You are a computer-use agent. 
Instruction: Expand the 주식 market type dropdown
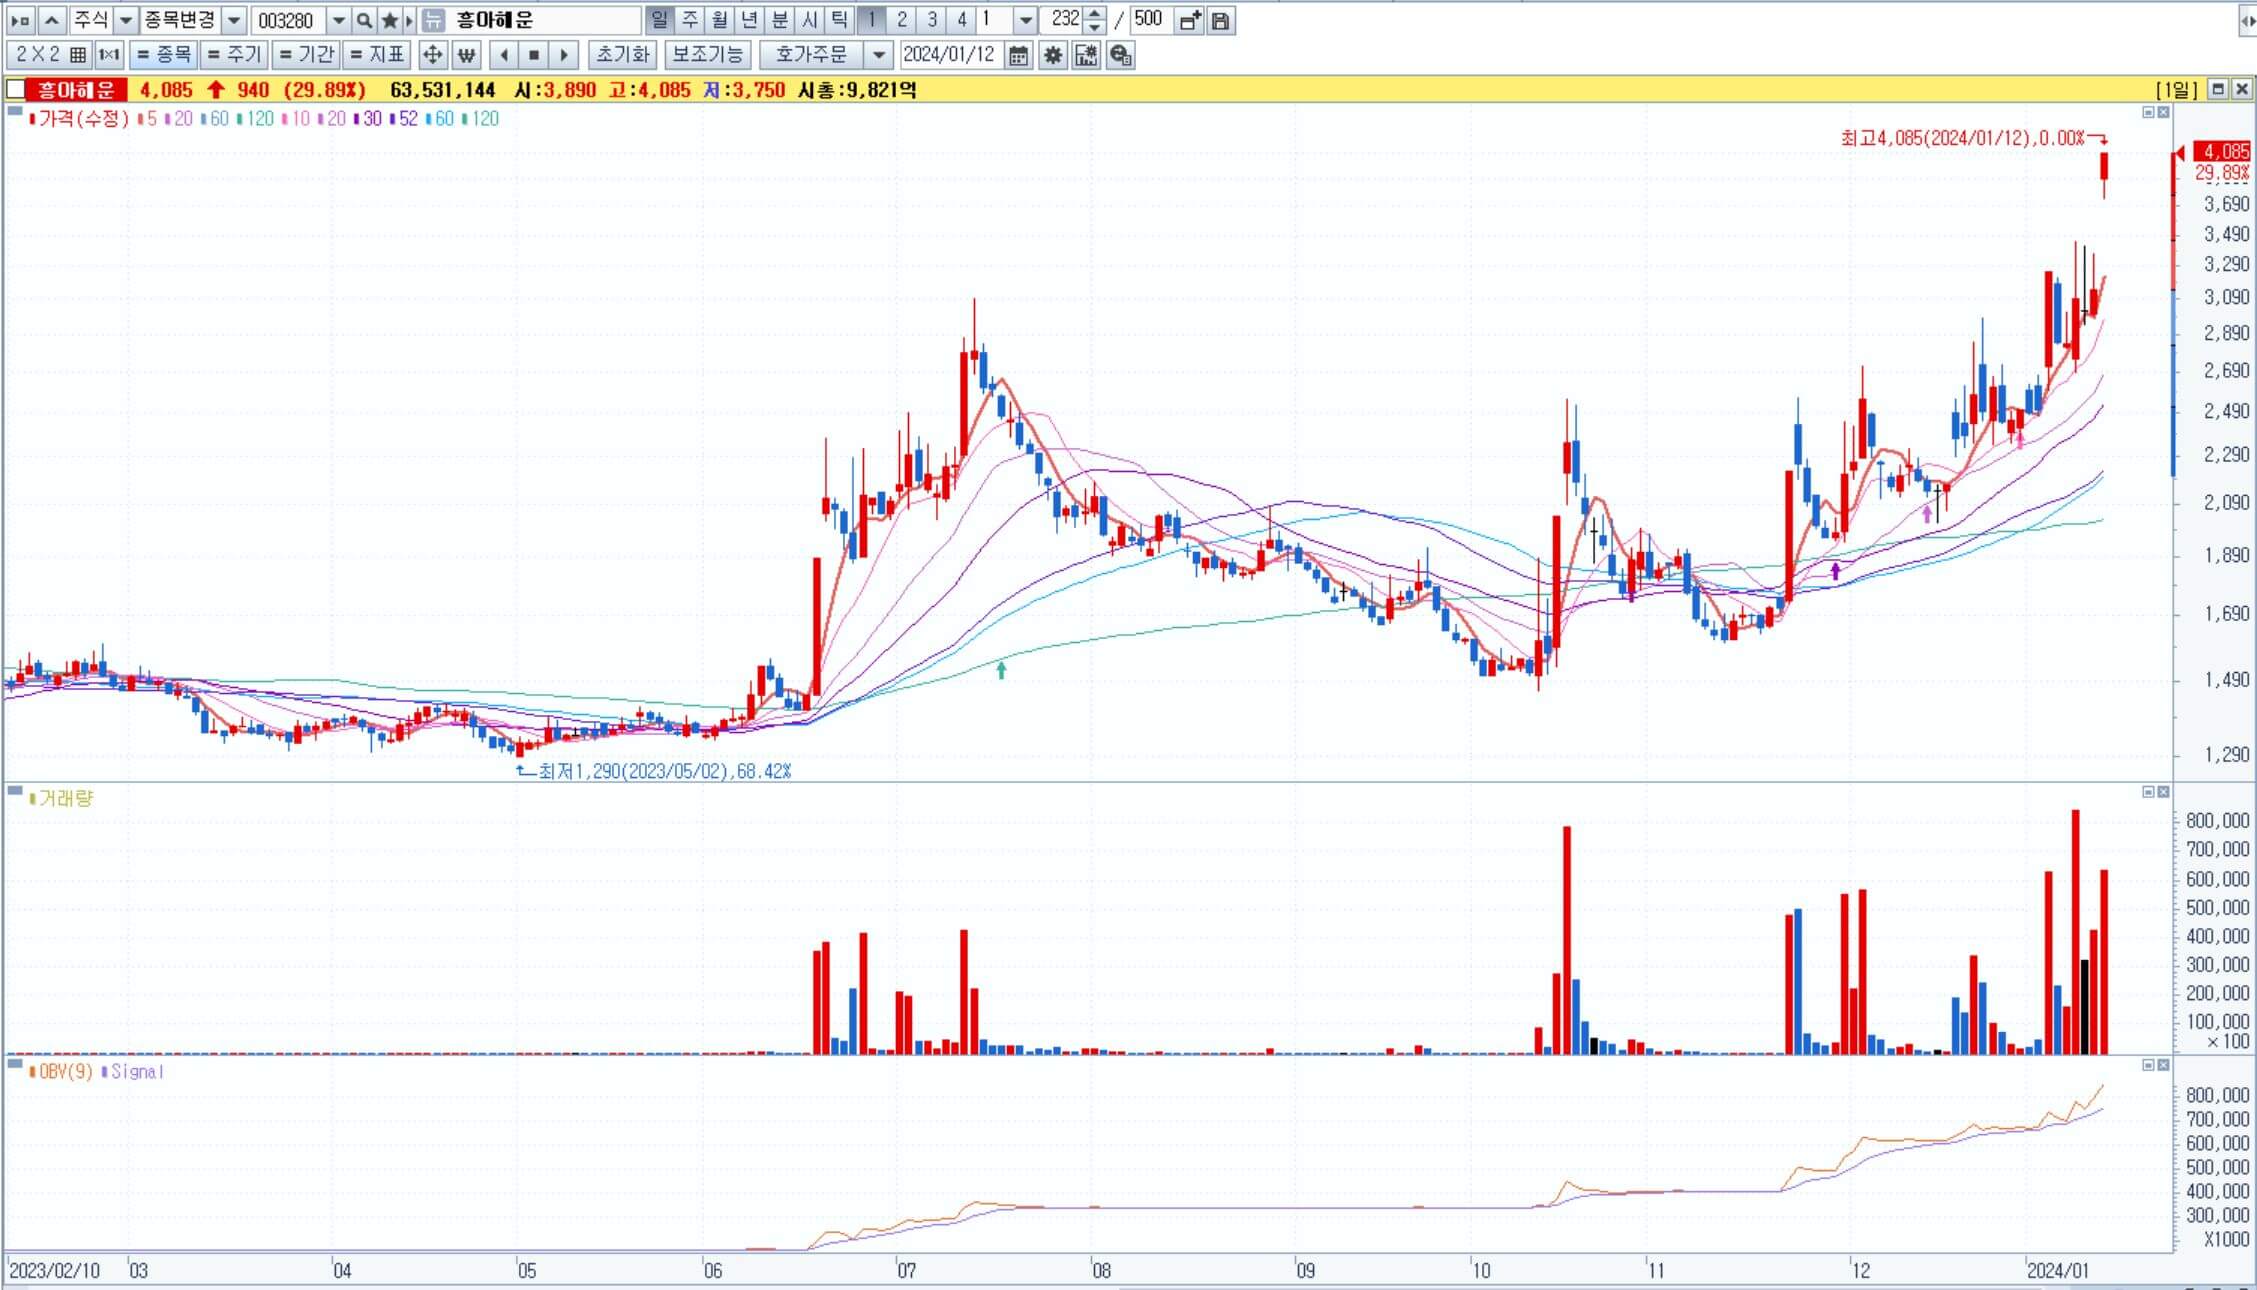coord(126,20)
